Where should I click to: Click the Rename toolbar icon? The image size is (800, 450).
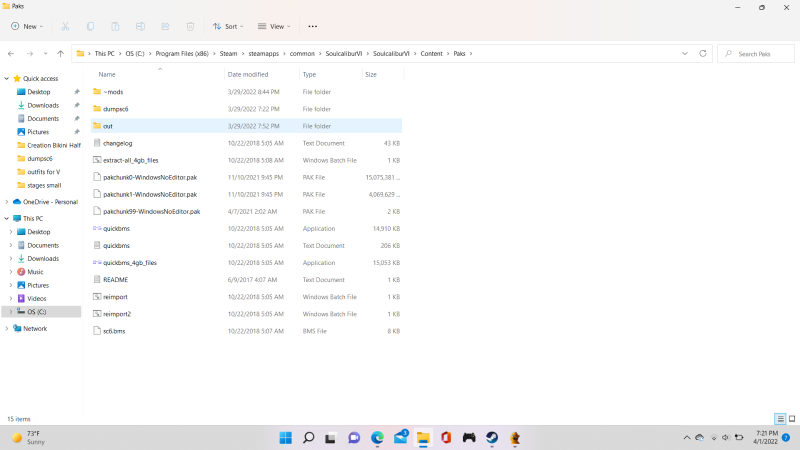[x=140, y=27]
